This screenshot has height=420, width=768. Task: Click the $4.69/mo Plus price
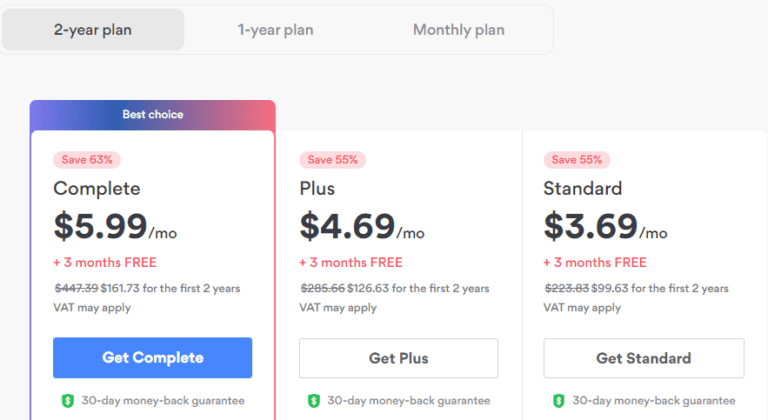click(361, 227)
